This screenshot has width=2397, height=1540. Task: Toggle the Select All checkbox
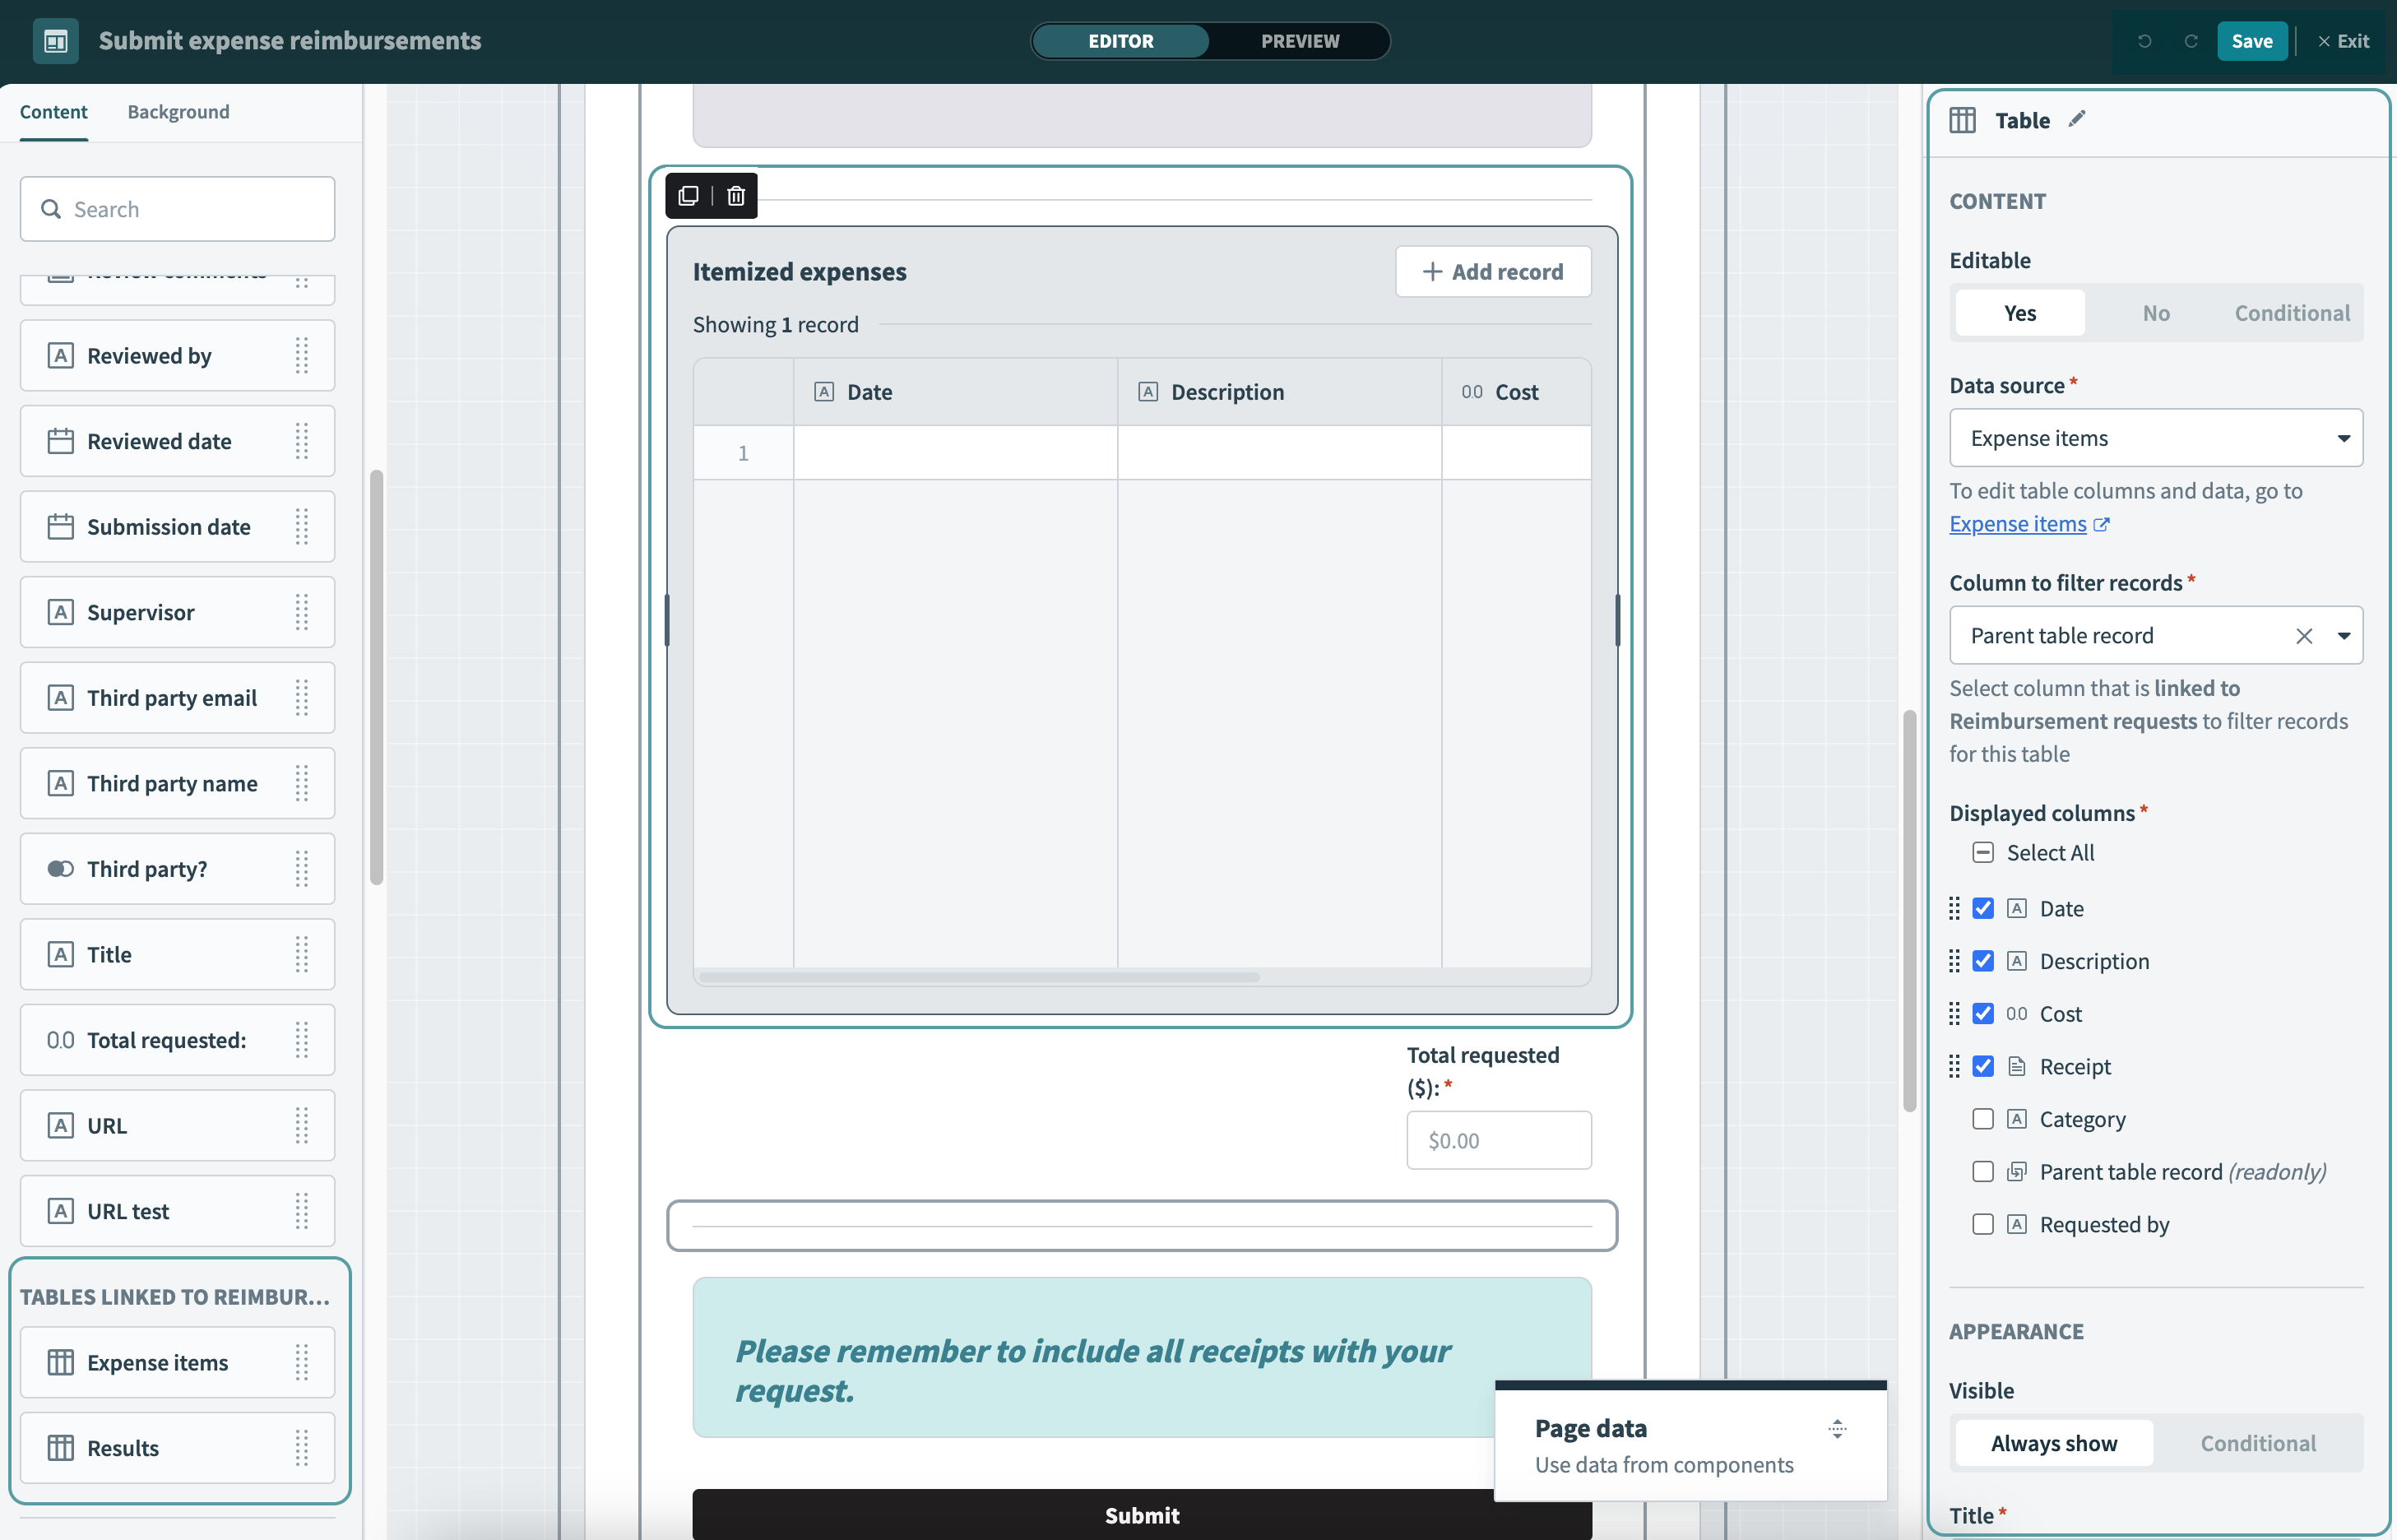(1983, 853)
